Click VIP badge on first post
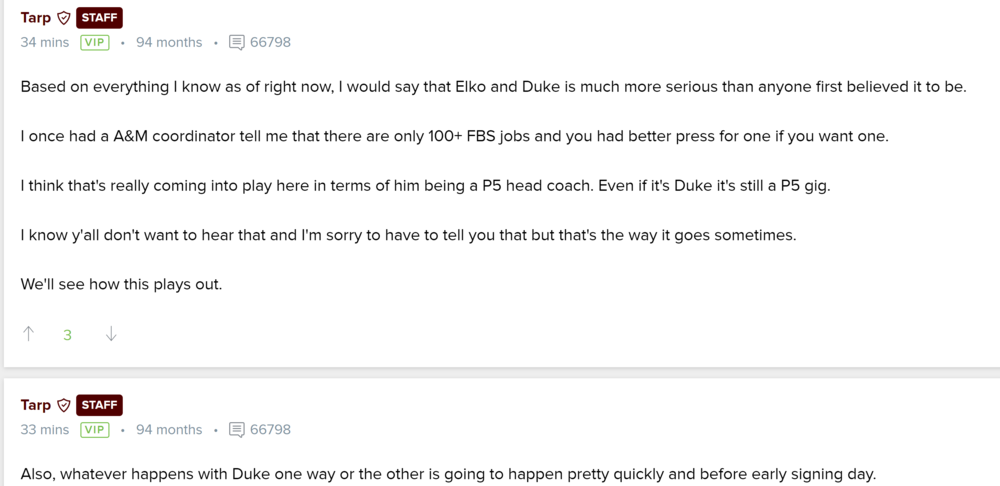Viewport: 1000px width, 486px height. pos(94,43)
